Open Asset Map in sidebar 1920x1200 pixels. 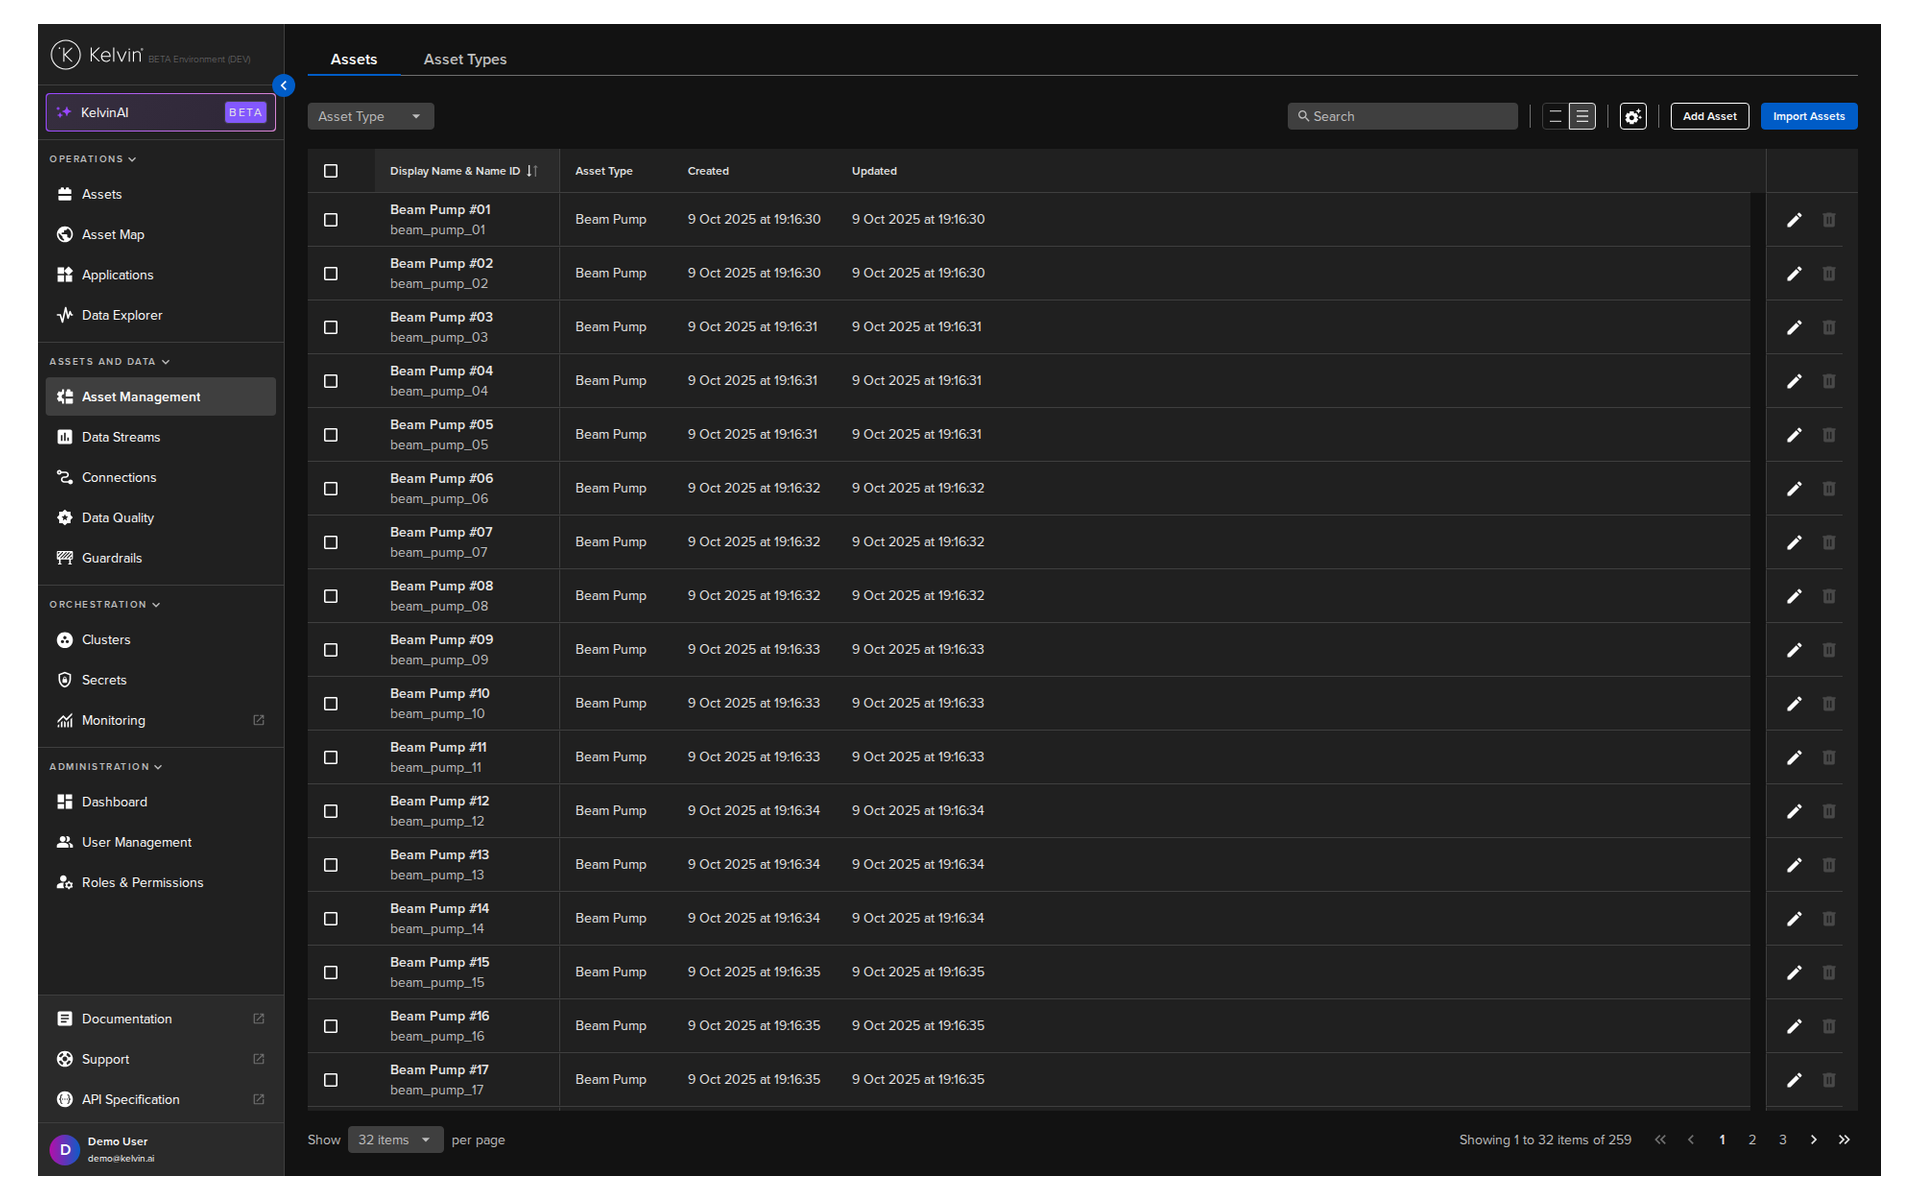click(x=113, y=235)
